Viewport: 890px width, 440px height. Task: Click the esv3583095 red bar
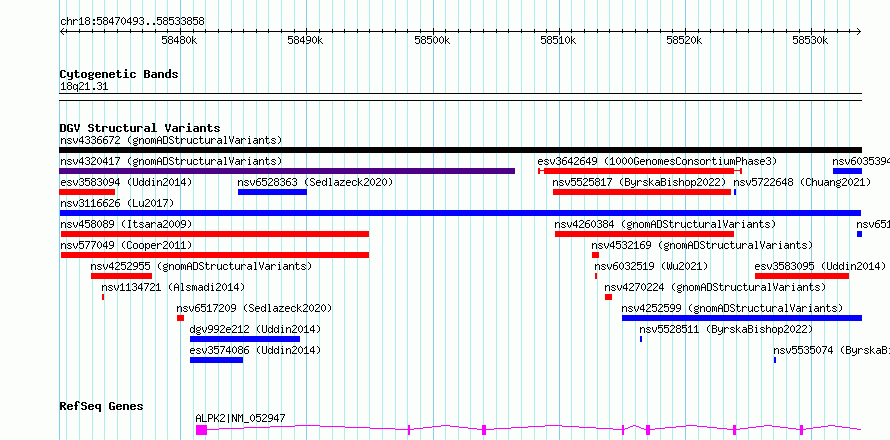(802, 276)
